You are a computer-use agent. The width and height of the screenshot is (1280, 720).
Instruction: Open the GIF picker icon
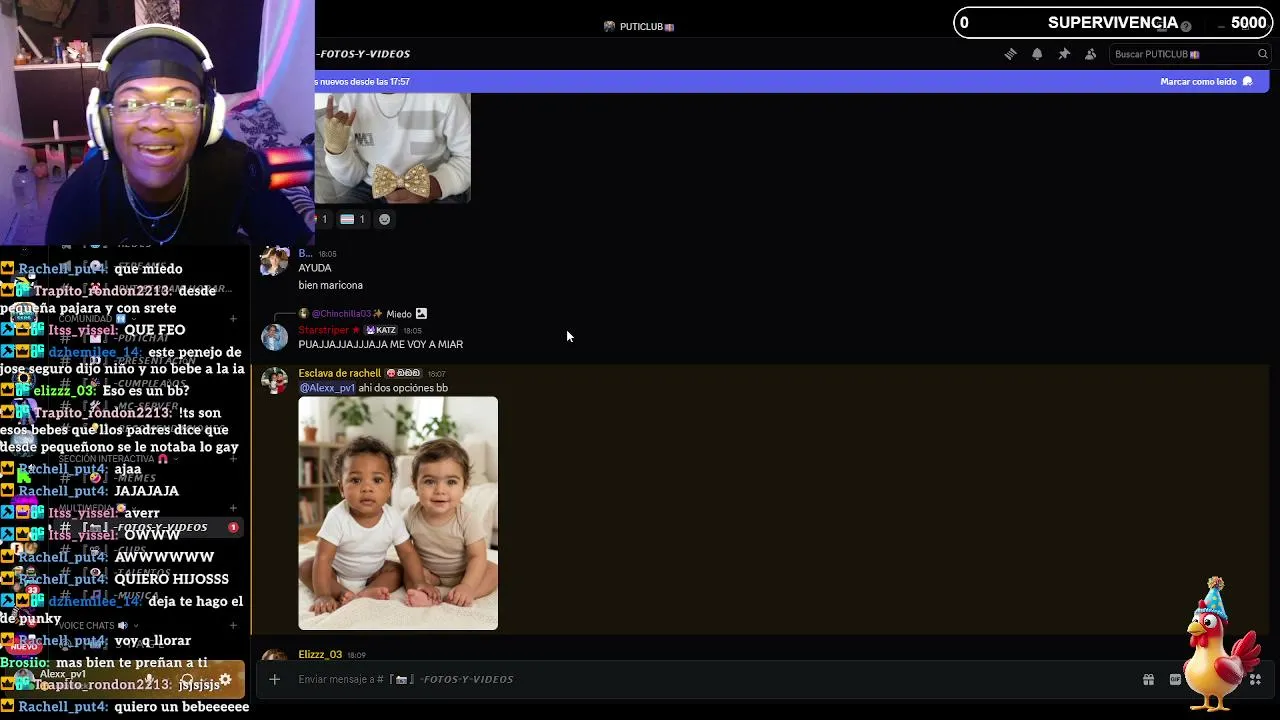[x=1175, y=680]
